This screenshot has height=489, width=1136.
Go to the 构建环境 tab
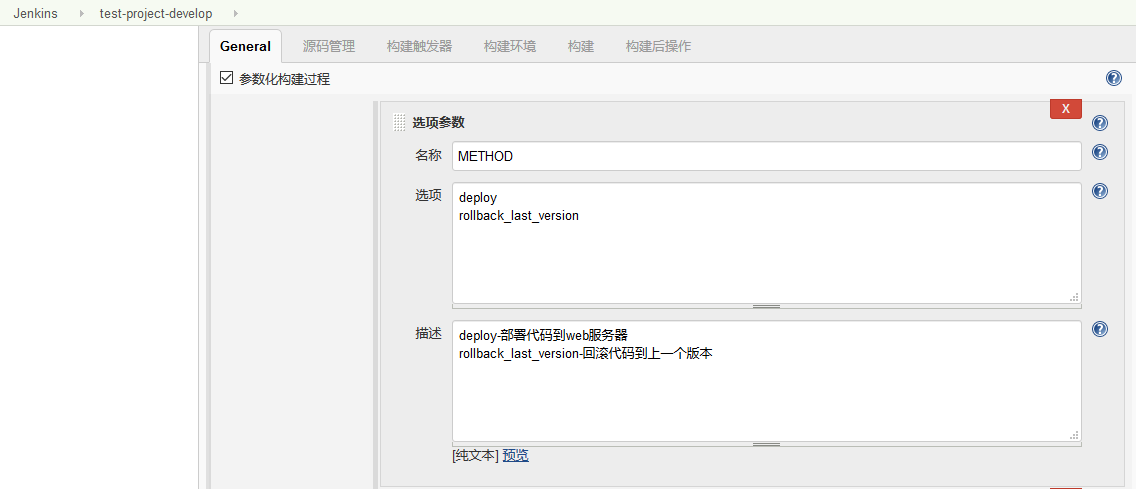(x=509, y=46)
